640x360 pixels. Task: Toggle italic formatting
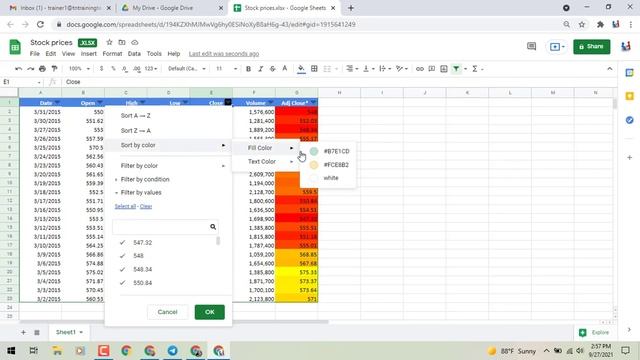click(260, 69)
